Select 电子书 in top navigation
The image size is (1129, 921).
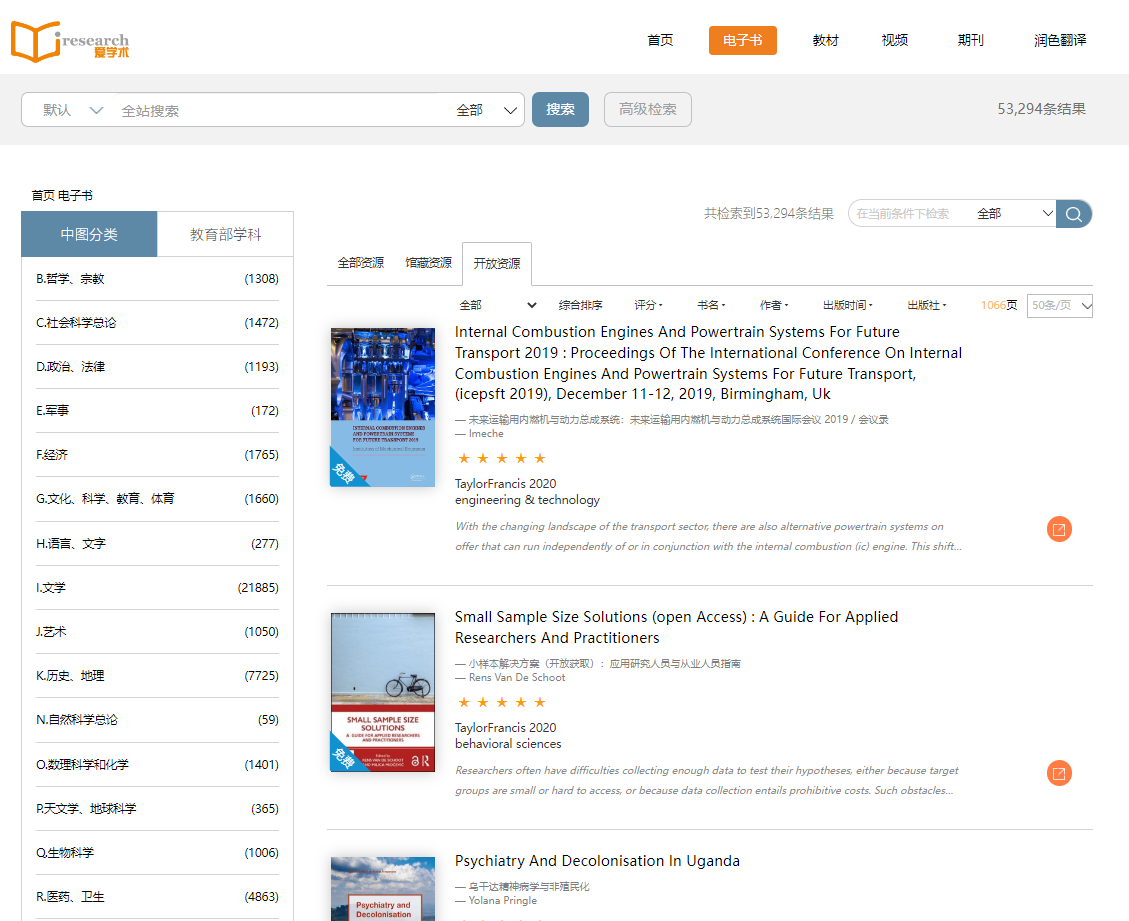click(742, 40)
